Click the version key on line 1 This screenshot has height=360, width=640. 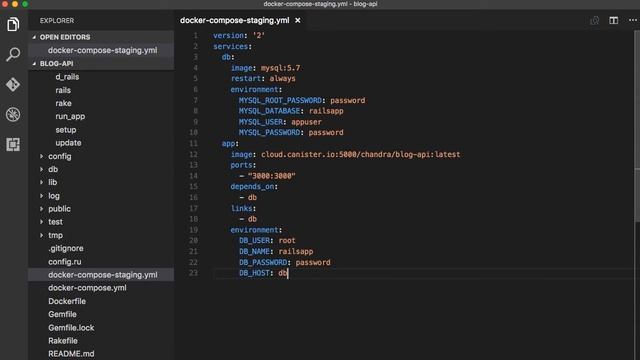[x=229, y=36]
